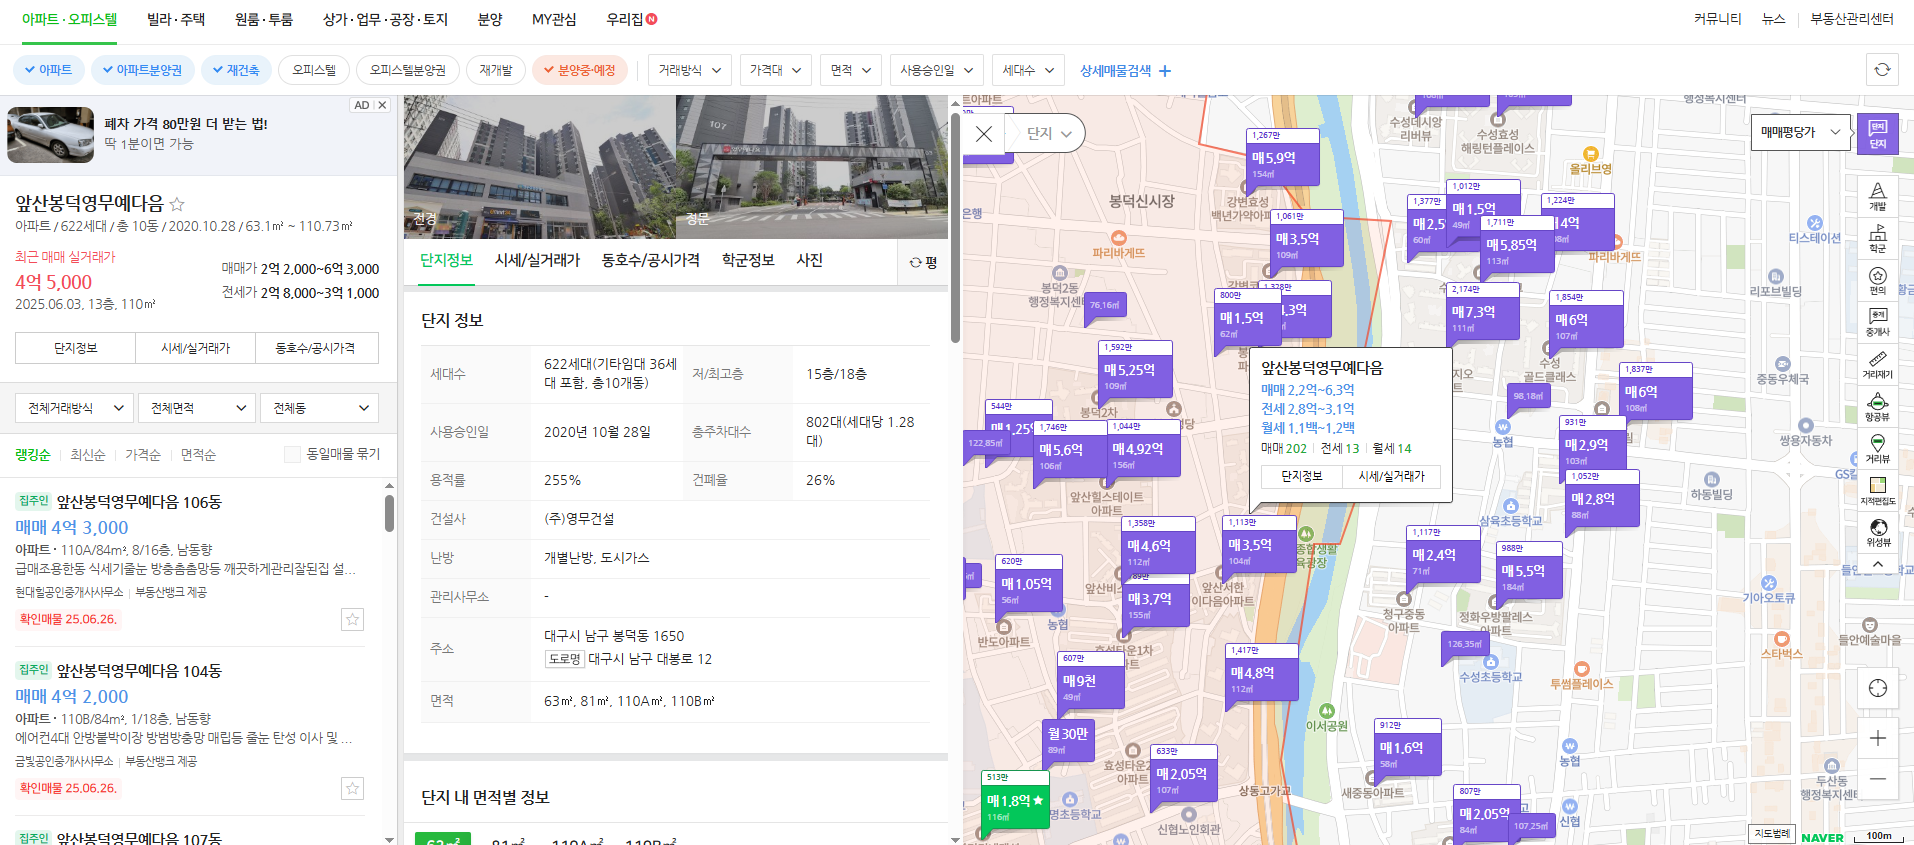The height and width of the screenshot is (845, 1914).
Task: Toggle the 오피스텔 filter chip
Action: click(x=314, y=70)
